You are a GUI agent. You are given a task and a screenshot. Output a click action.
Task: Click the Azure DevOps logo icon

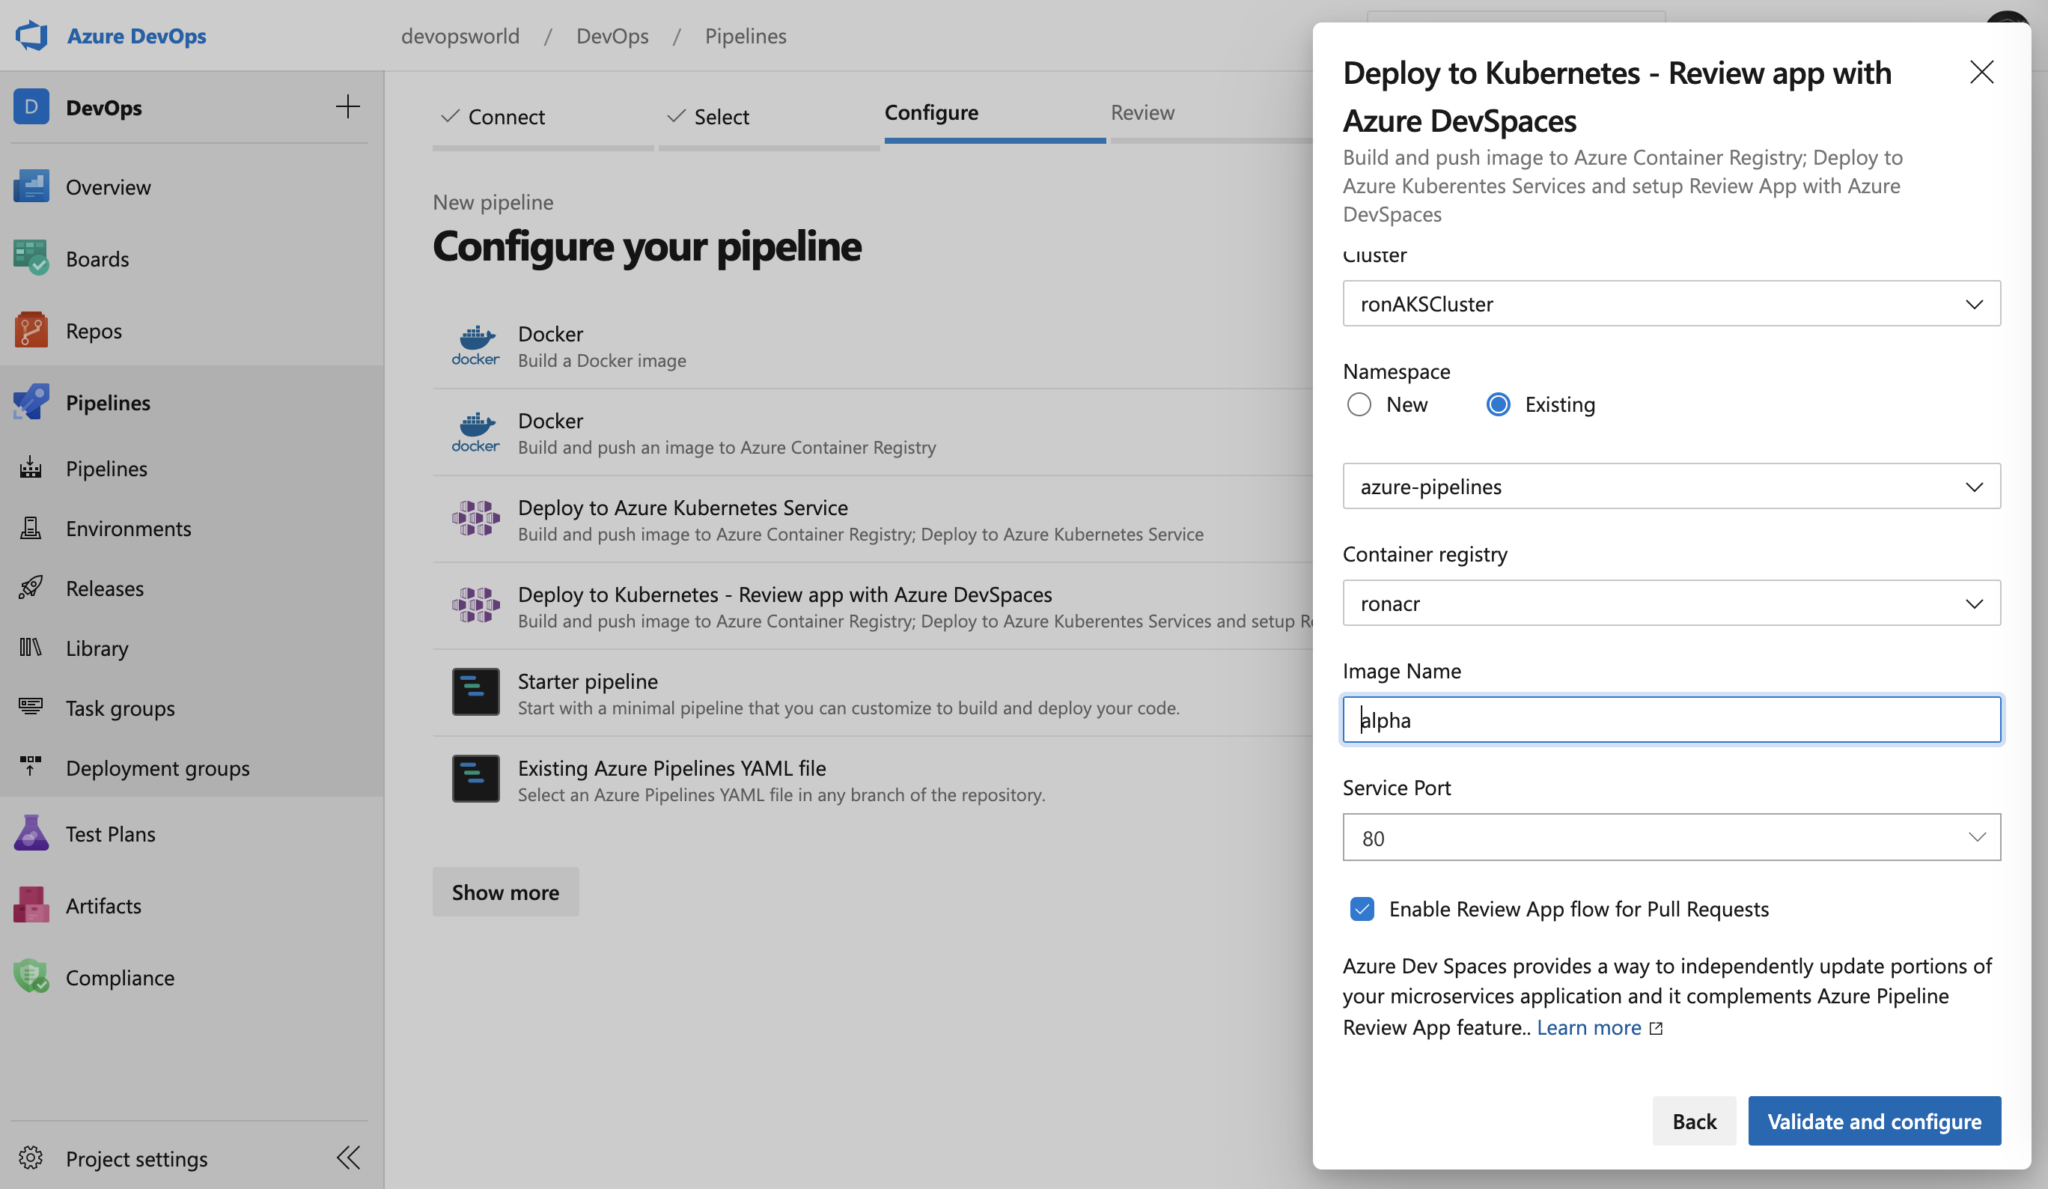tap(32, 36)
